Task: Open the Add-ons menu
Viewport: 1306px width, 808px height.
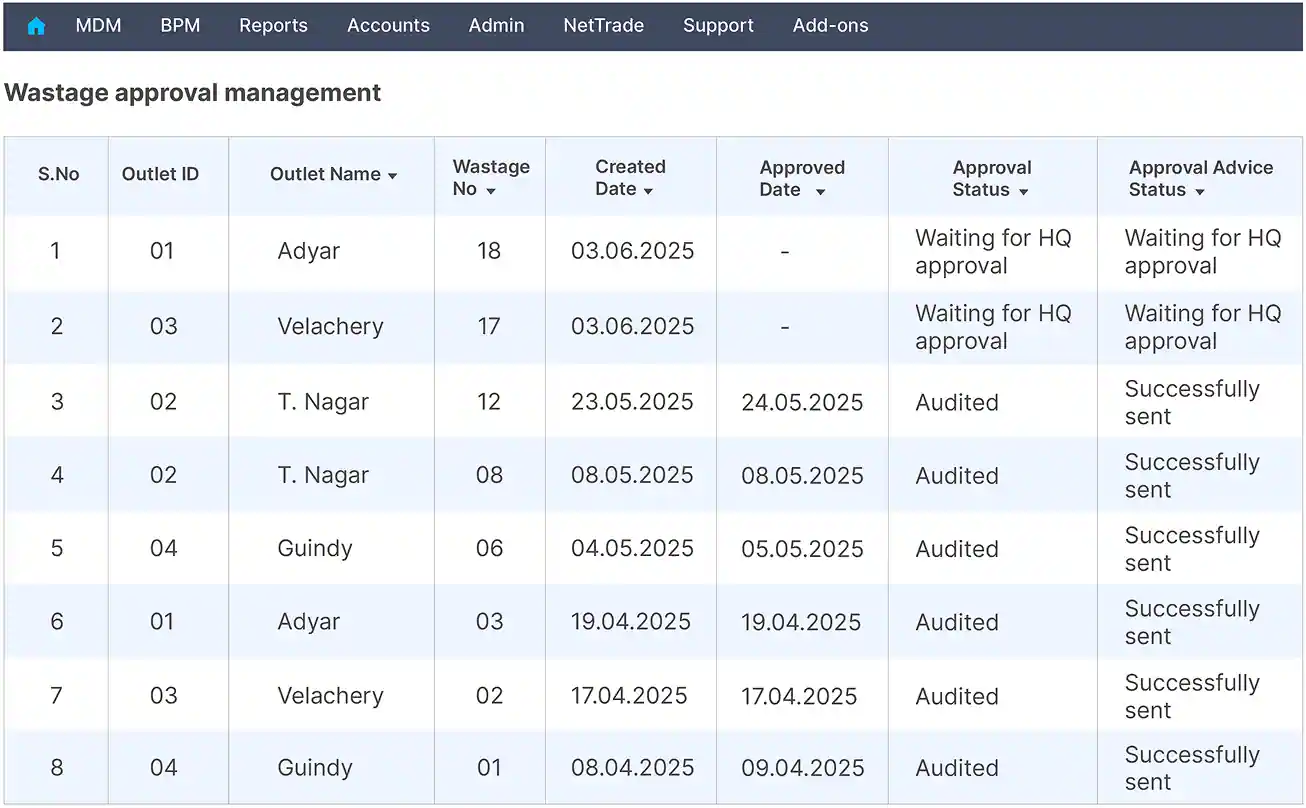Action: pyautogui.click(x=830, y=25)
